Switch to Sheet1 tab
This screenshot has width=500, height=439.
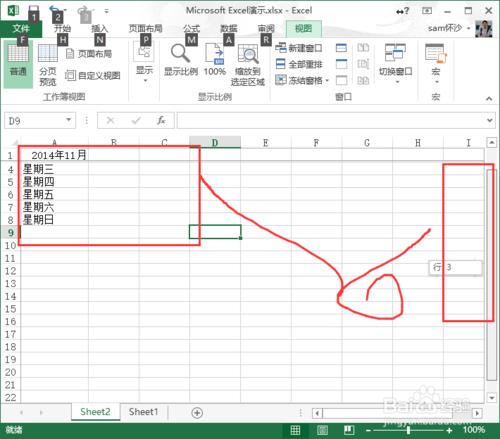(x=143, y=412)
